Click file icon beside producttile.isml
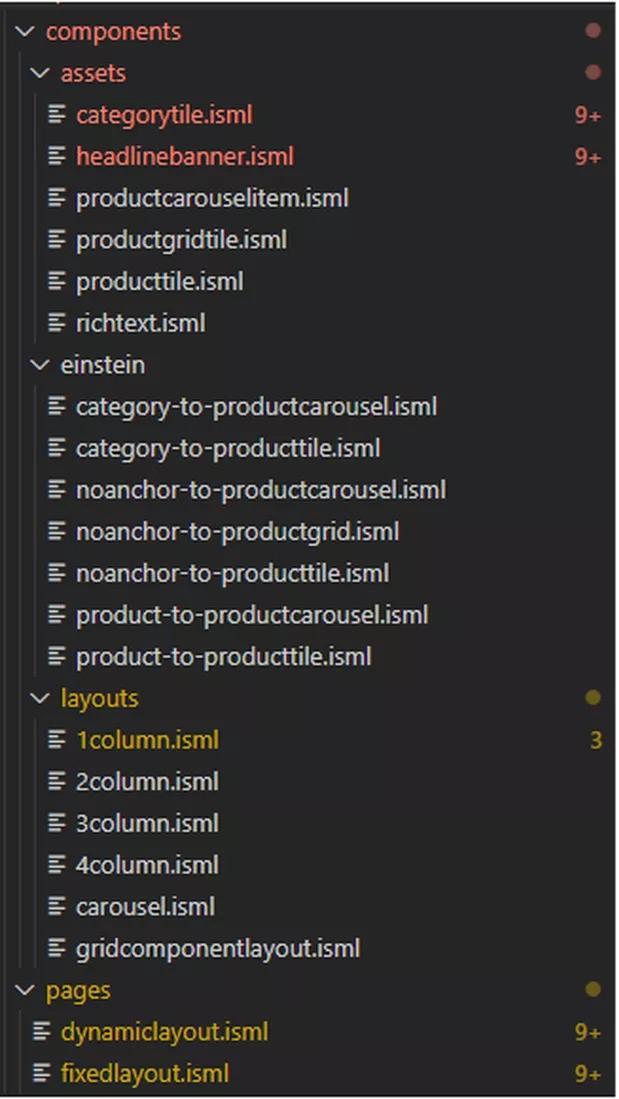This screenshot has height=1099, width=619. point(57,281)
